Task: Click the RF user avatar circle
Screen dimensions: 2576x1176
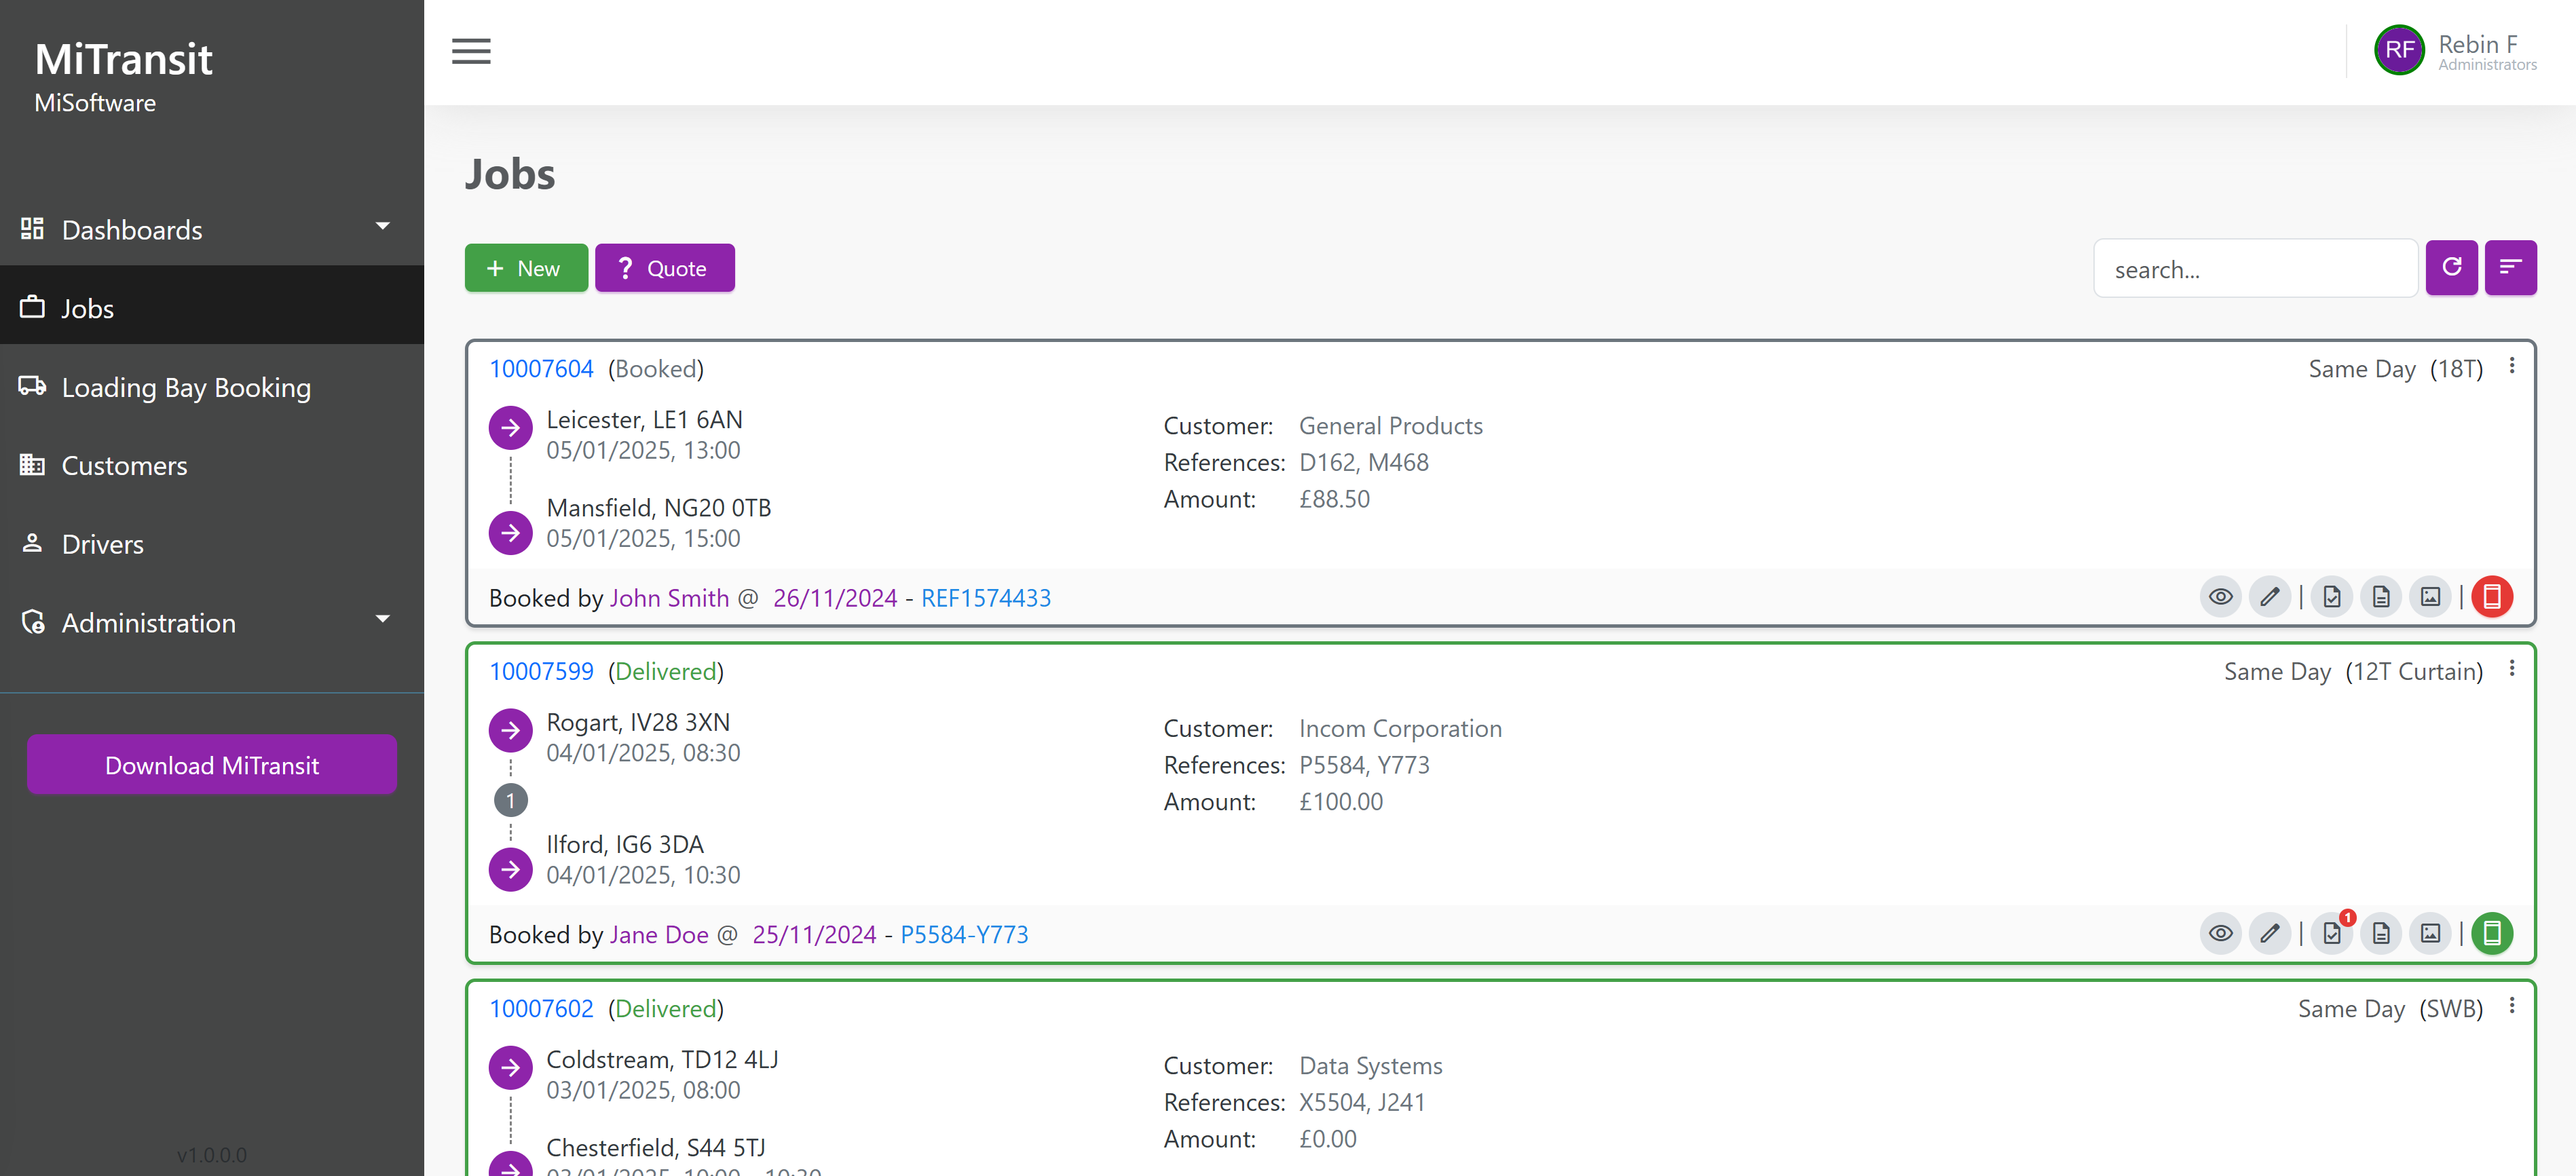Action: click(x=2398, y=50)
